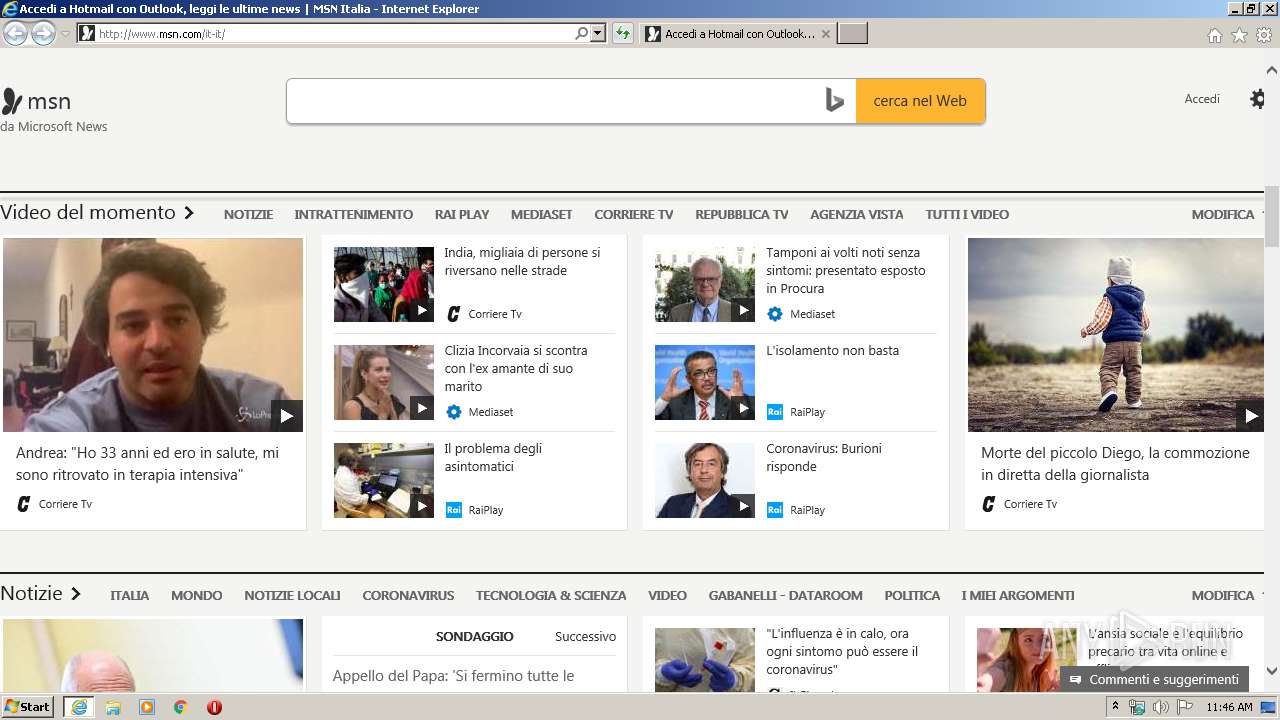Open the Commenti e suggerimenti feedback button
Screen dimensions: 1280x720
click(x=1155, y=679)
